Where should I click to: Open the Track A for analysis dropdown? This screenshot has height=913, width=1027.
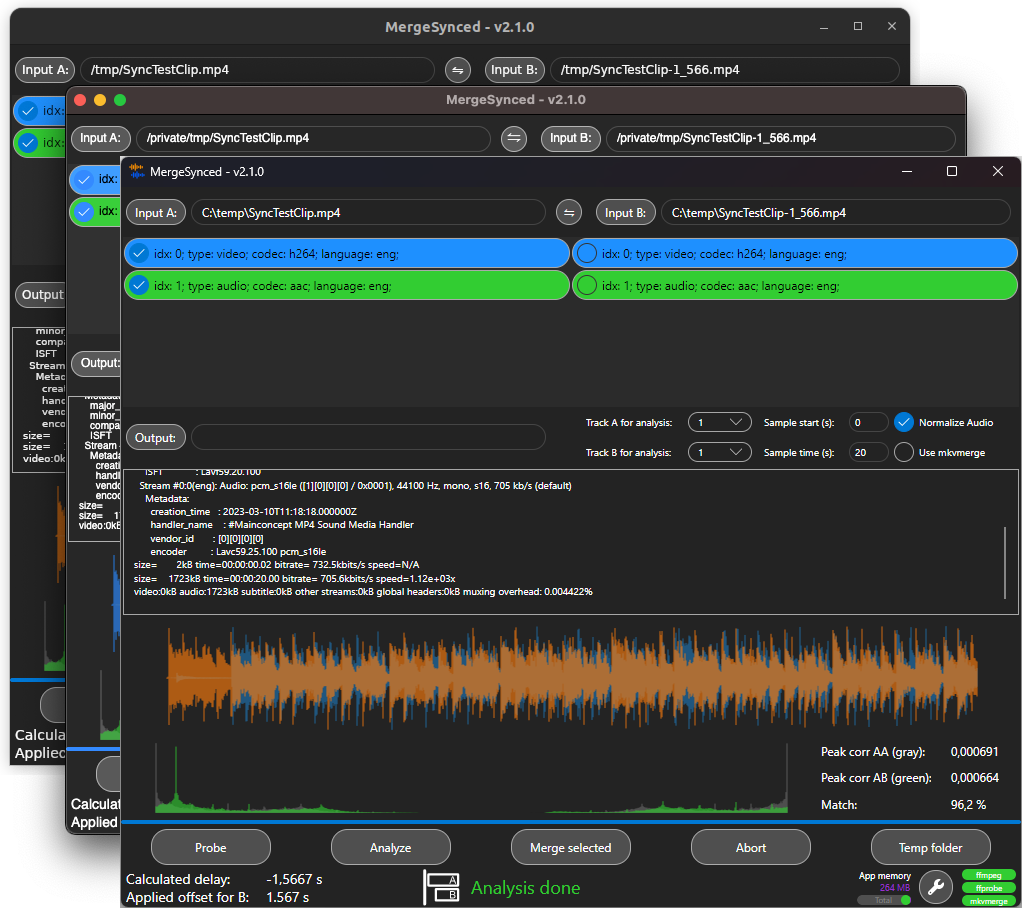[720, 422]
